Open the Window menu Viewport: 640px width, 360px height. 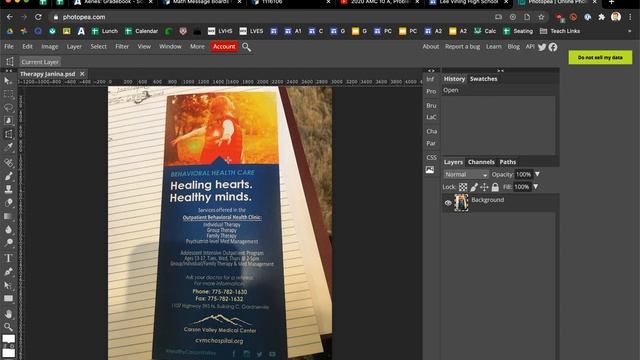170,47
